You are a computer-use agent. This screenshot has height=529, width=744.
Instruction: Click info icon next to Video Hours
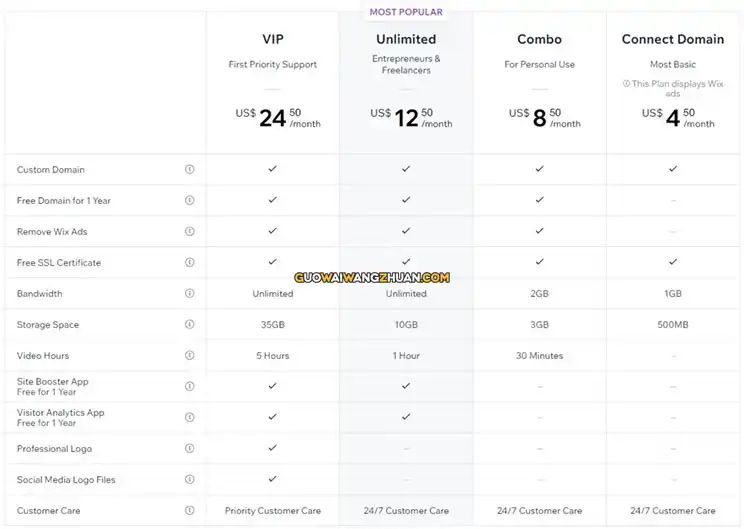coord(189,355)
